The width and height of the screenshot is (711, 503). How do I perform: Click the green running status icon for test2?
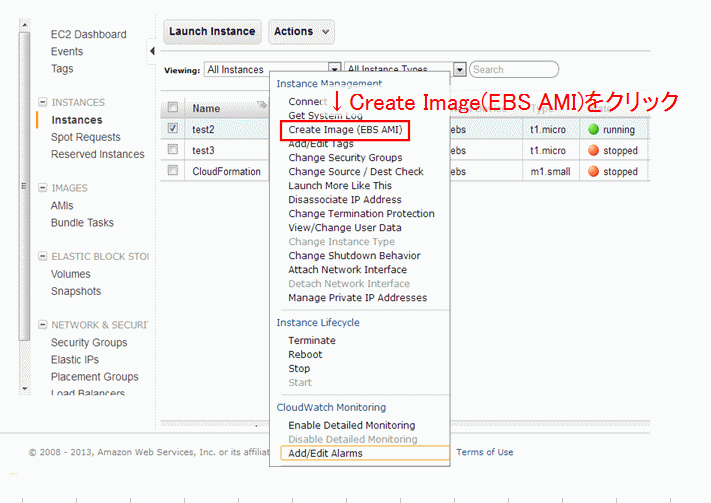[594, 129]
